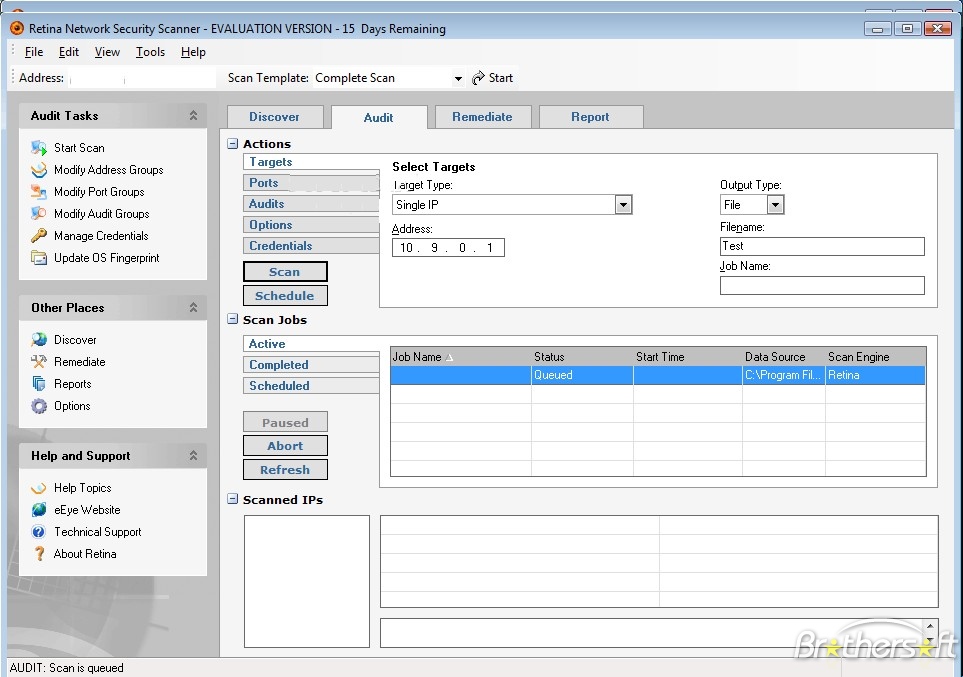
Task: Click the Modify Address Groups icon
Action: pyautogui.click(x=39, y=170)
